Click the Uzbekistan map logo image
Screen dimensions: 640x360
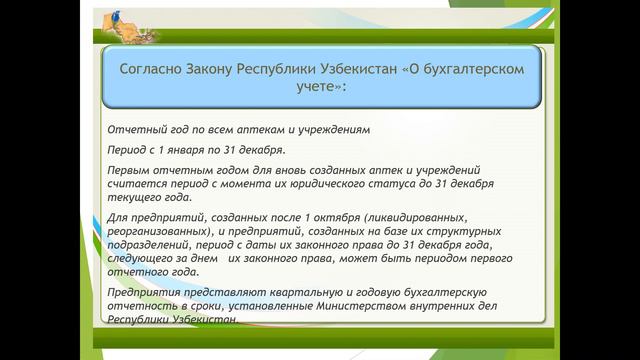click(x=130, y=27)
